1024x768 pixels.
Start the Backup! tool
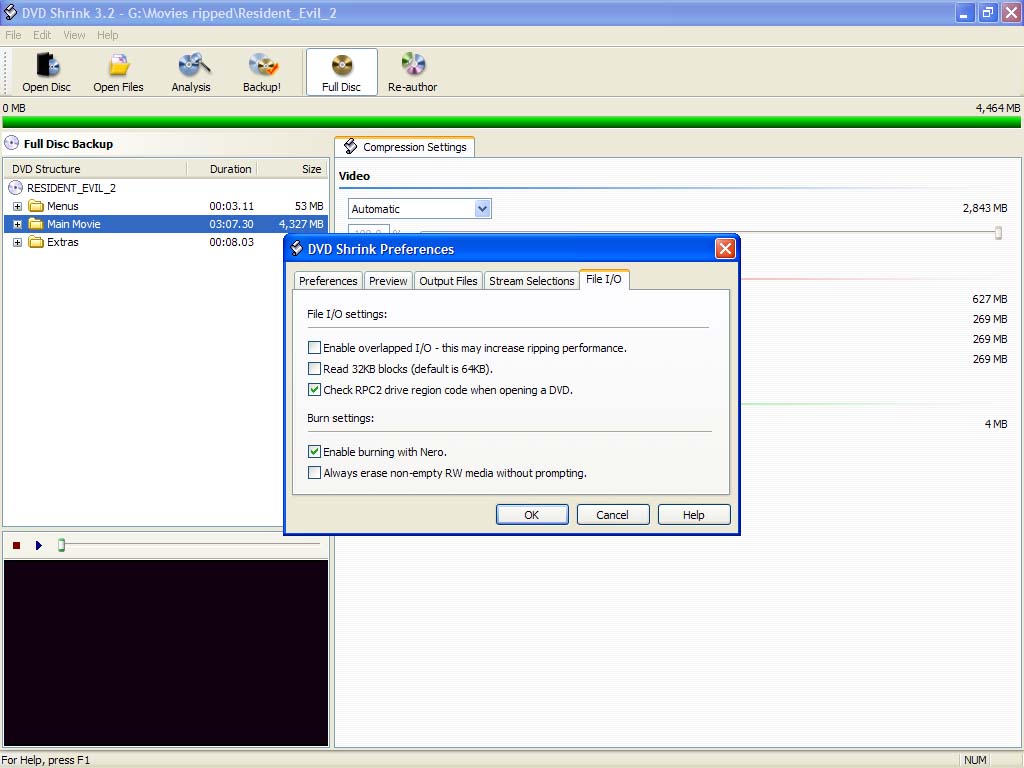pyautogui.click(x=262, y=72)
